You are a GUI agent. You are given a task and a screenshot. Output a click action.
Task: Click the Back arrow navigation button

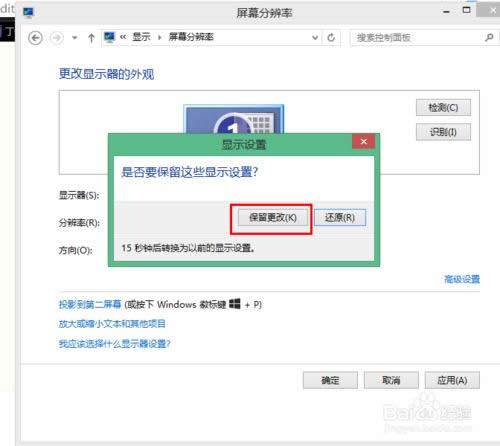[35, 38]
